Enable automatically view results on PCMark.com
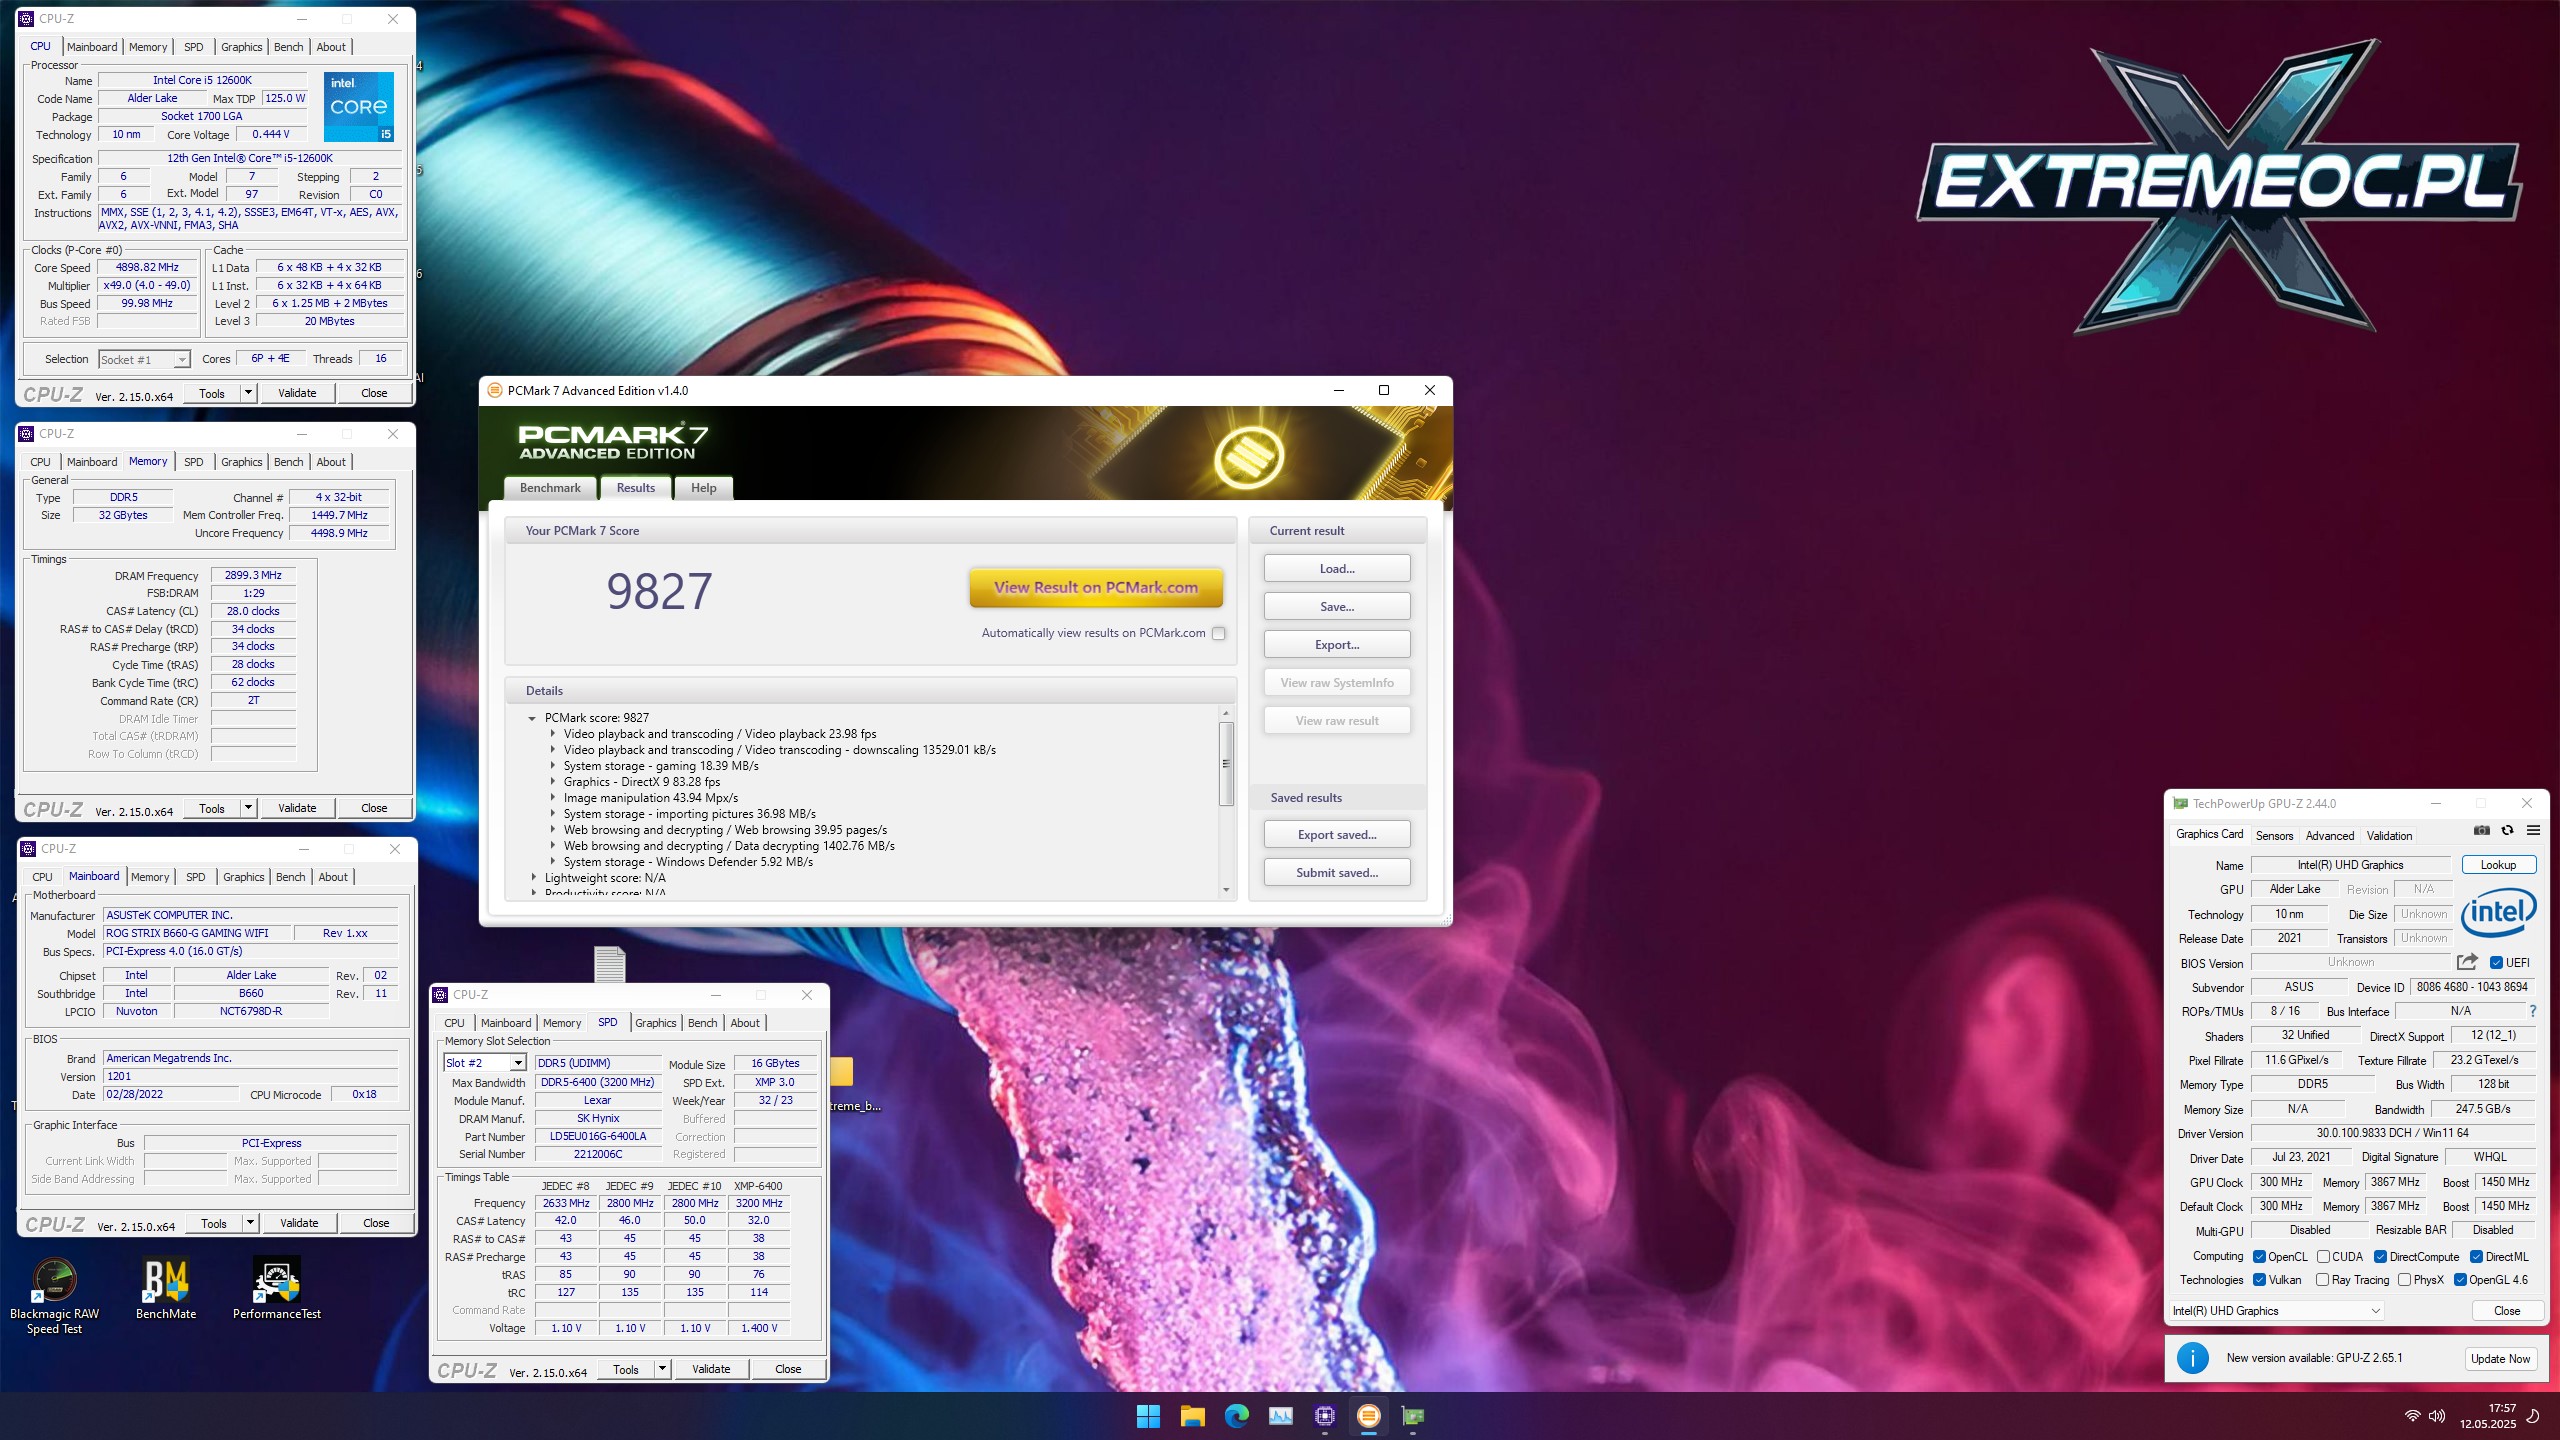The width and height of the screenshot is (2560, 1440). coord(1219,633)
